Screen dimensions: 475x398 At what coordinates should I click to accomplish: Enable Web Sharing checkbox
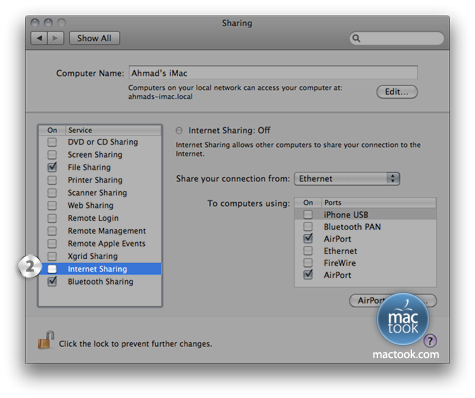coord(52,205)
